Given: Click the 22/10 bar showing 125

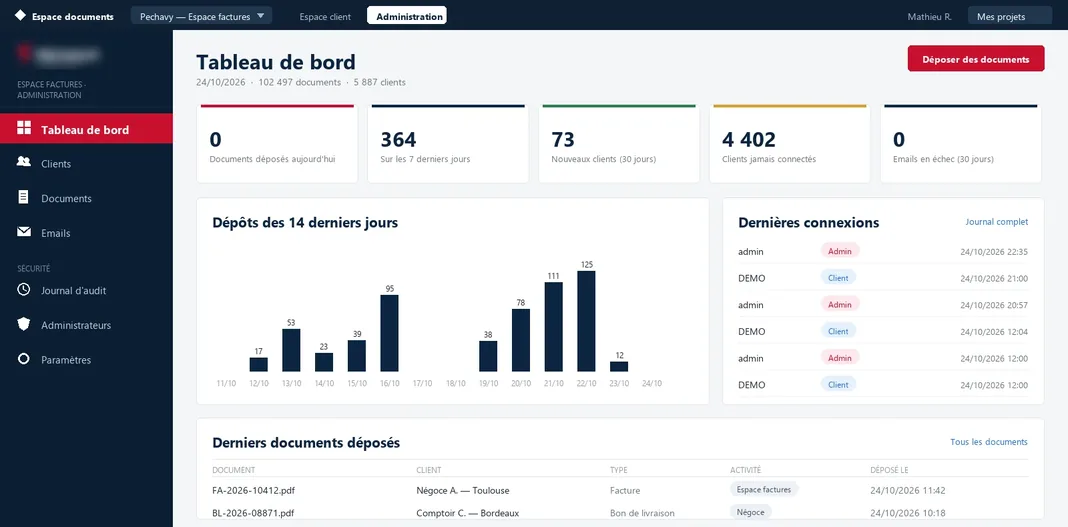Looking at the screenshot, I should pyautogui.click(x=586, y=321).
